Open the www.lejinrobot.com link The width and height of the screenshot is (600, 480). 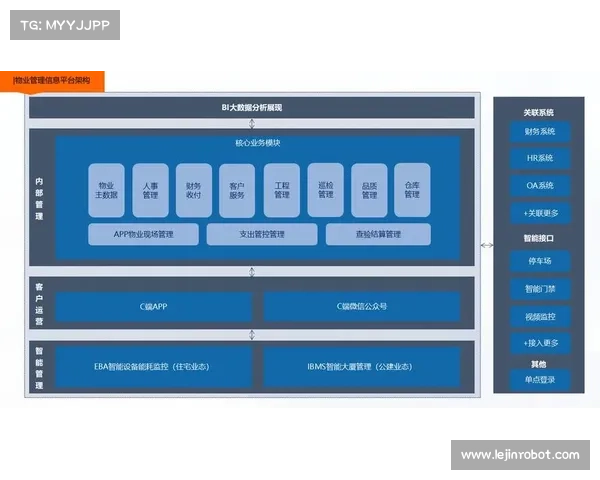pos(520,455)
